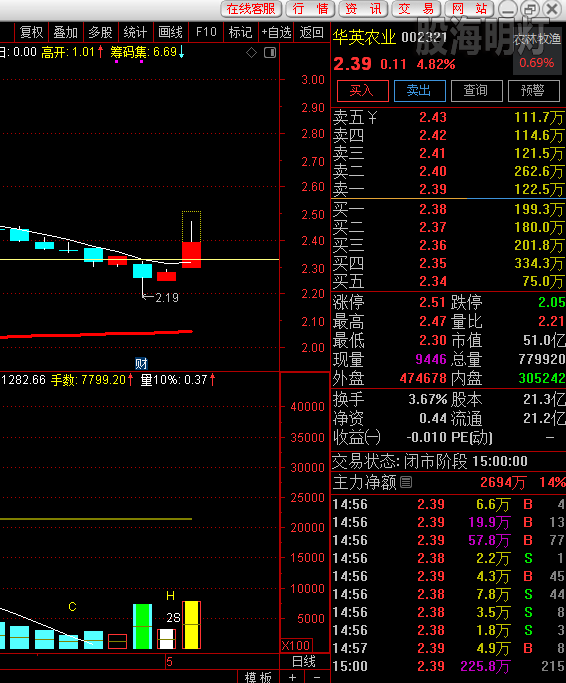Click the red 买入 buy button
The image size is (566, 683).
[363, 91]
